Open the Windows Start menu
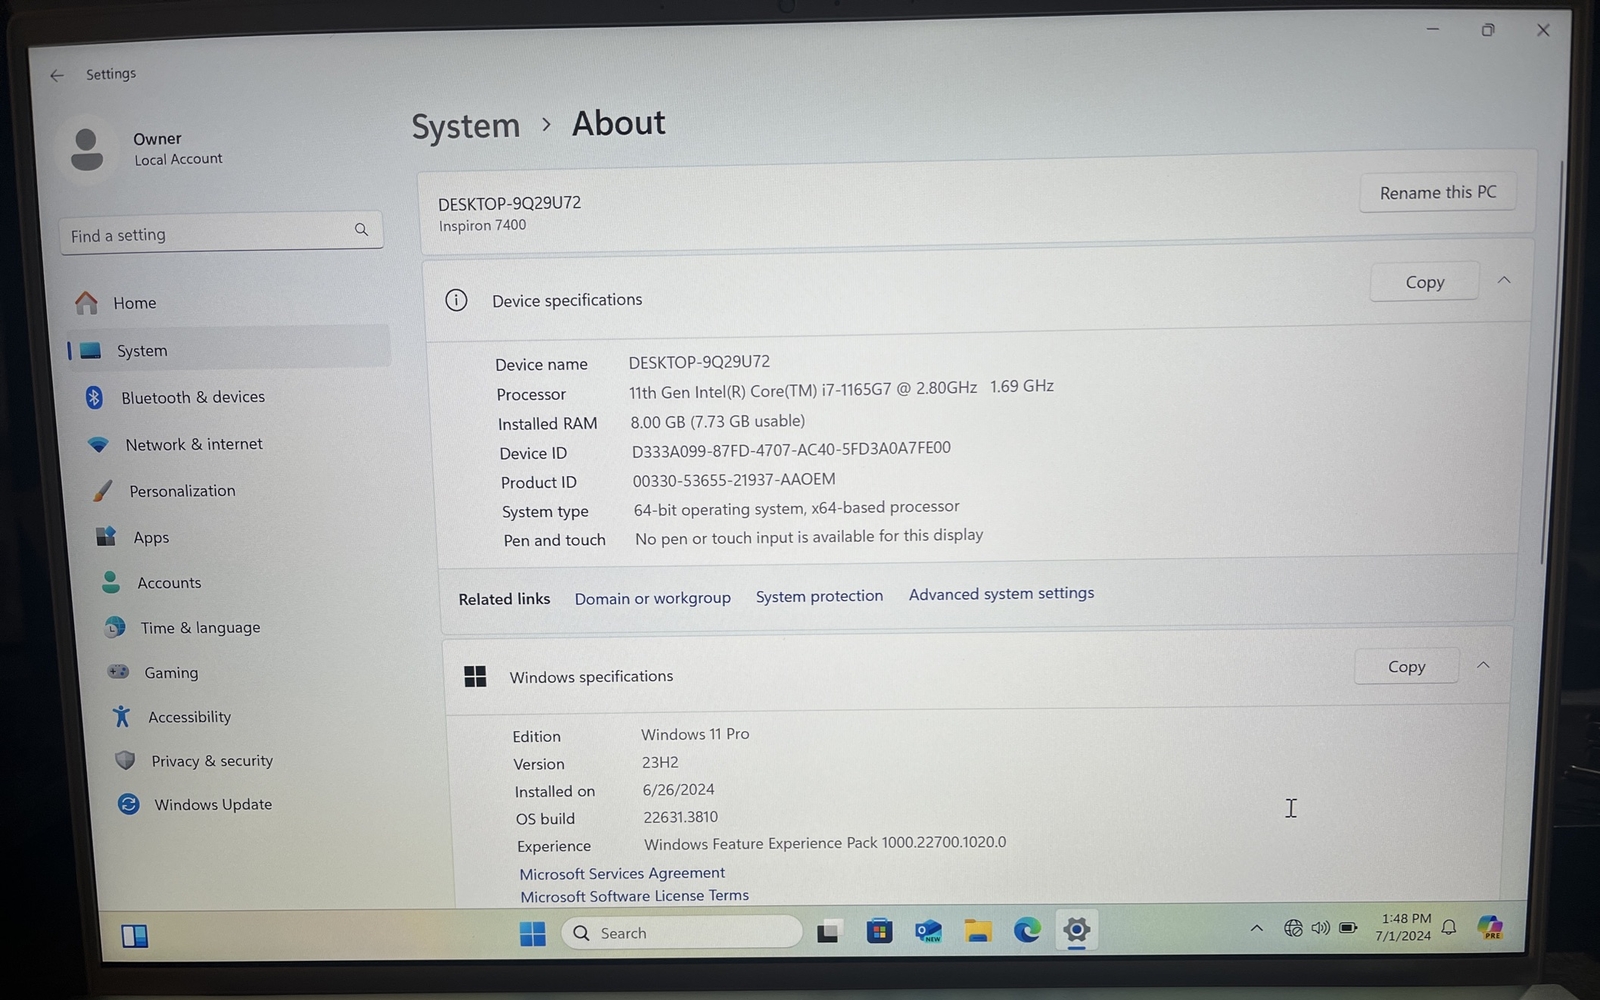 coord(532,934)
